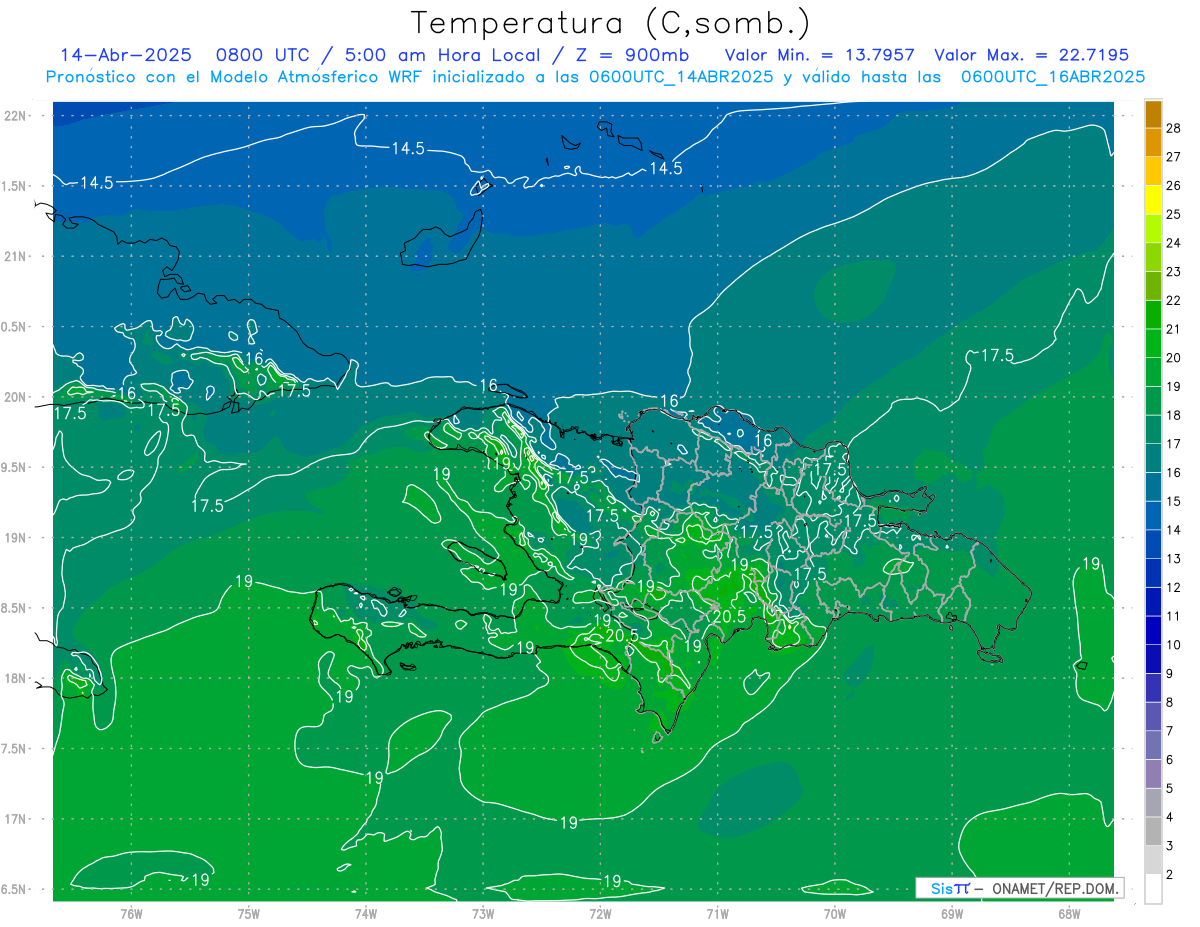
Task: Click the colorbar value label '13'
Action: click(1174, 559)
